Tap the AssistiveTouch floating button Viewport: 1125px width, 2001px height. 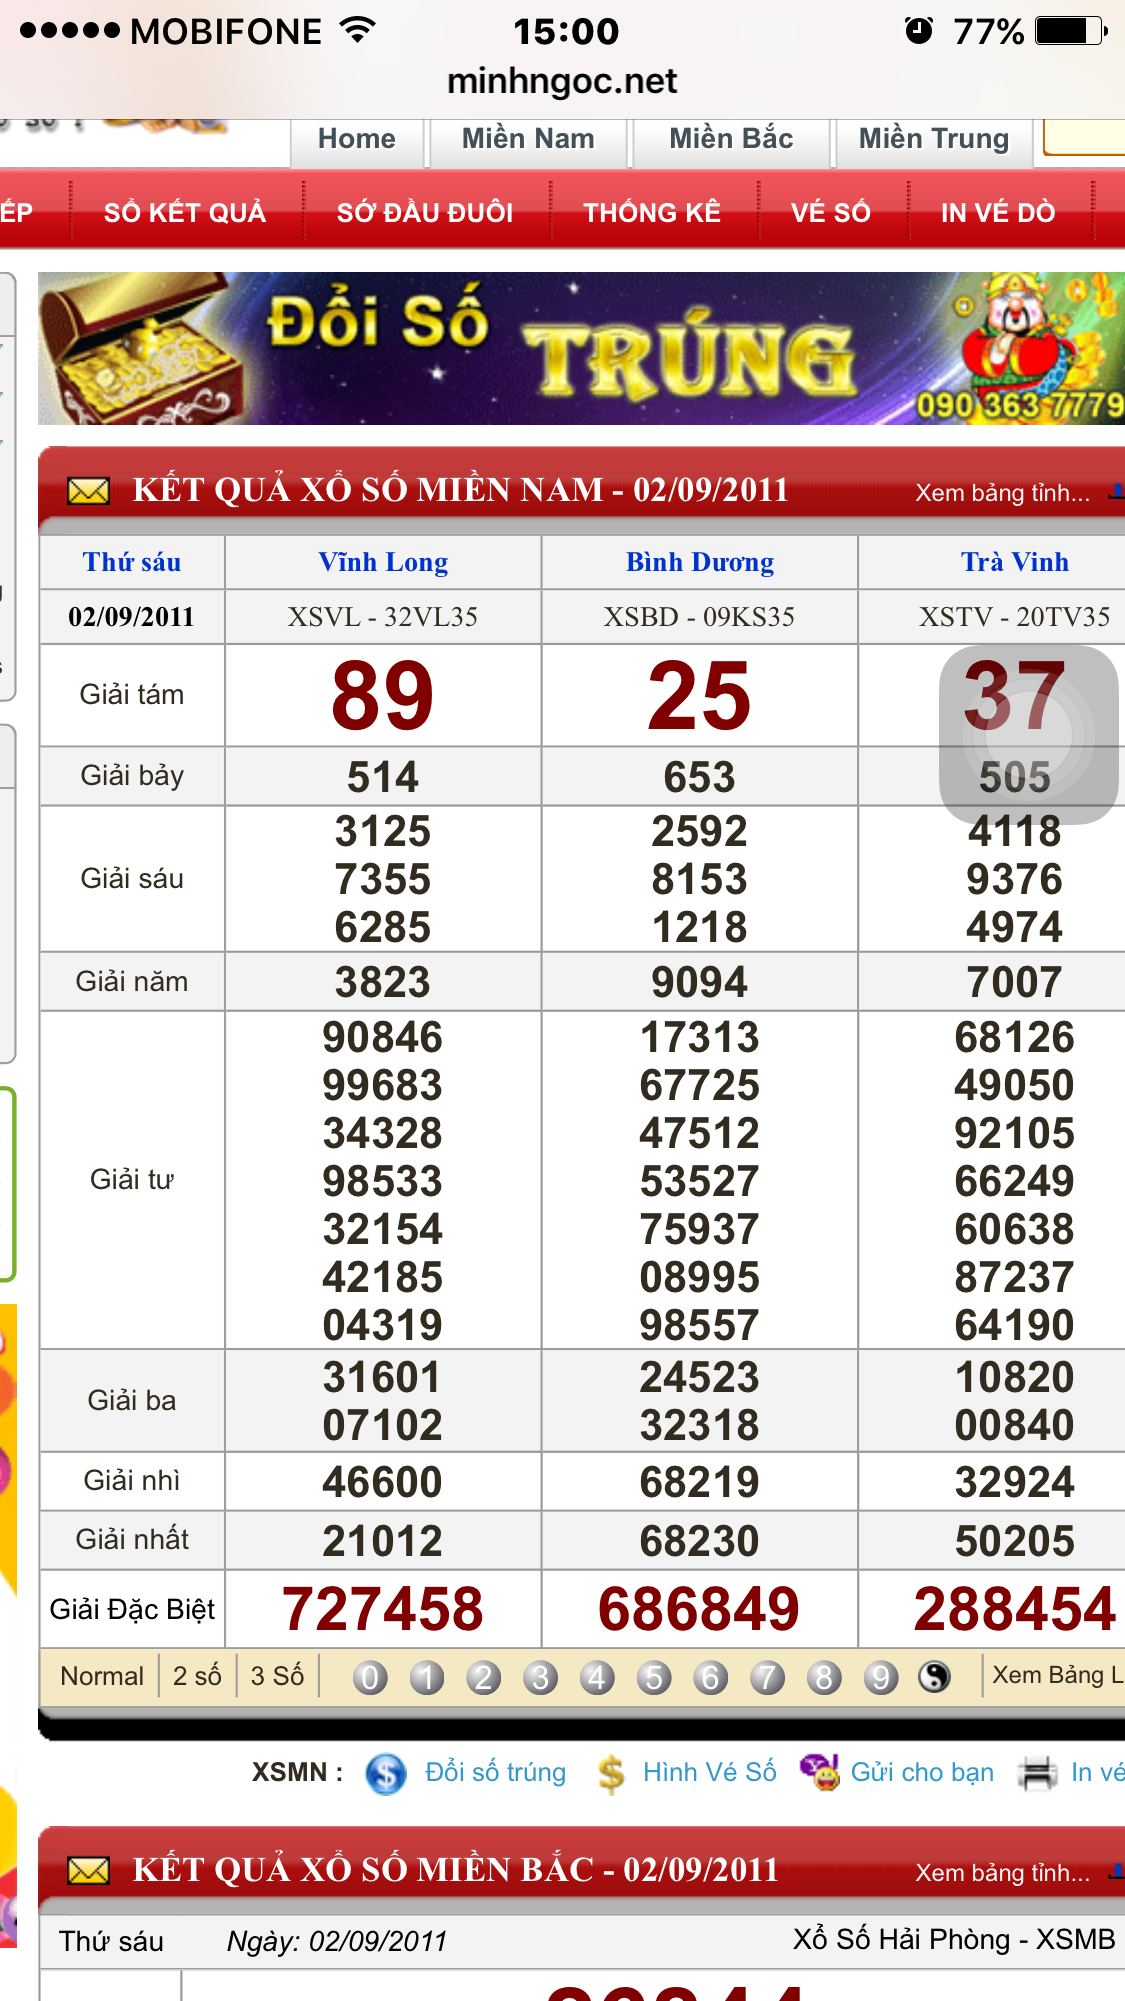(1028, 734)
